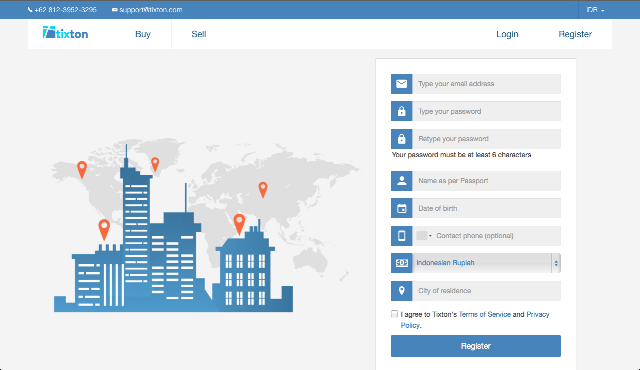Open the Buy menu item
Image resolution: width=640 pixels, height=370 pixels.
pyautogui.click(x=143, y=34)
